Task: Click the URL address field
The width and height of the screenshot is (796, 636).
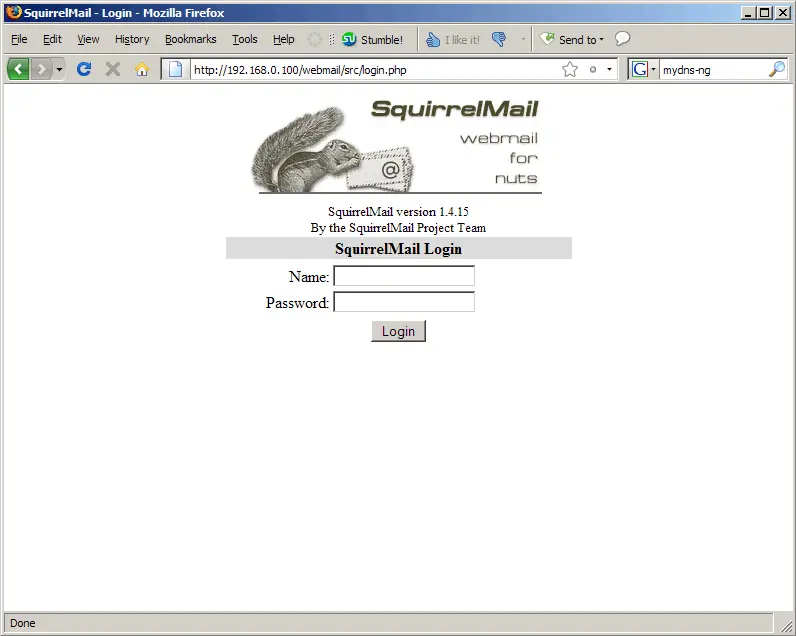Action: [376, 70]
